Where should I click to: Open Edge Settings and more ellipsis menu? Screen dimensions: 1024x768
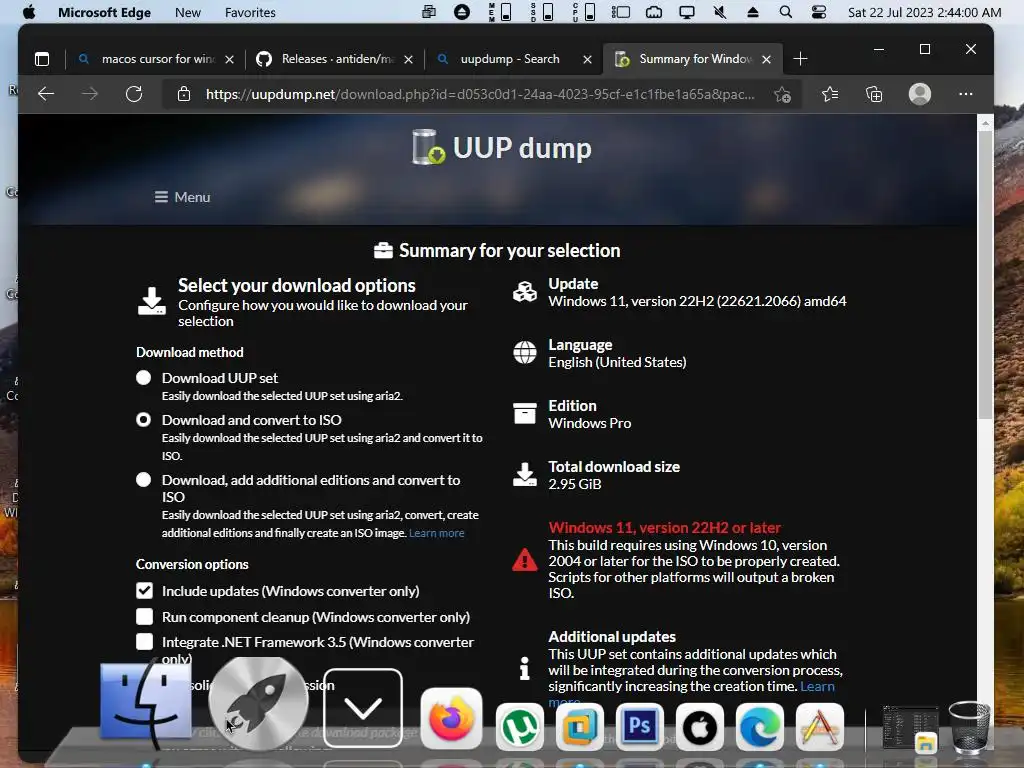(x=966, y=94)
